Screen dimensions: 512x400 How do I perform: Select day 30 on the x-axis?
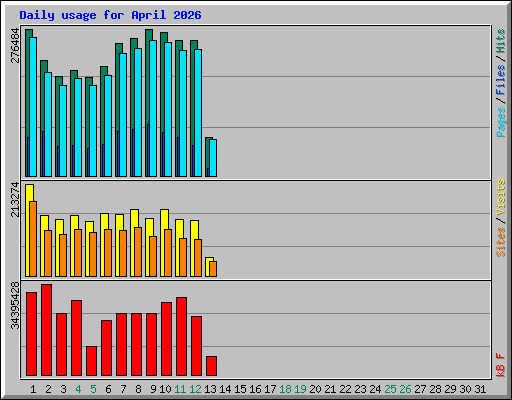point(465,389)
